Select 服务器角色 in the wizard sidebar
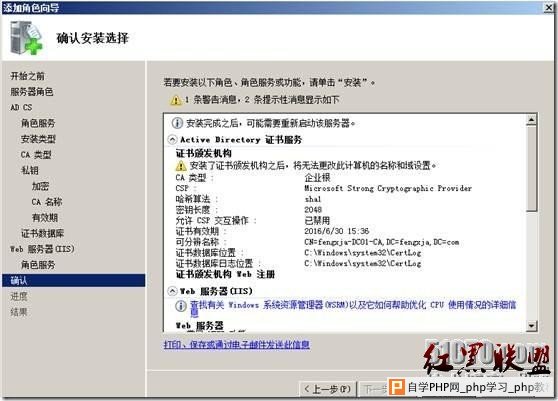The height and width of the screenshot is (401, 558). [x=32, y=91]
